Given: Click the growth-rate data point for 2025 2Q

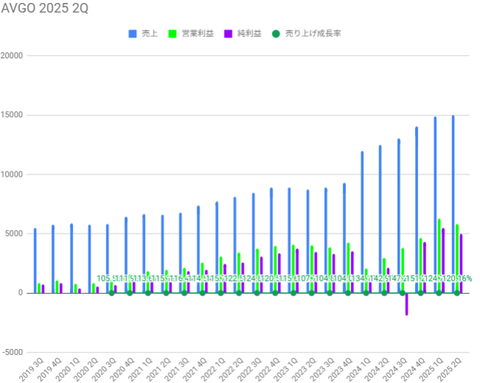Looking at the screenshot, I should coord(457,293).
